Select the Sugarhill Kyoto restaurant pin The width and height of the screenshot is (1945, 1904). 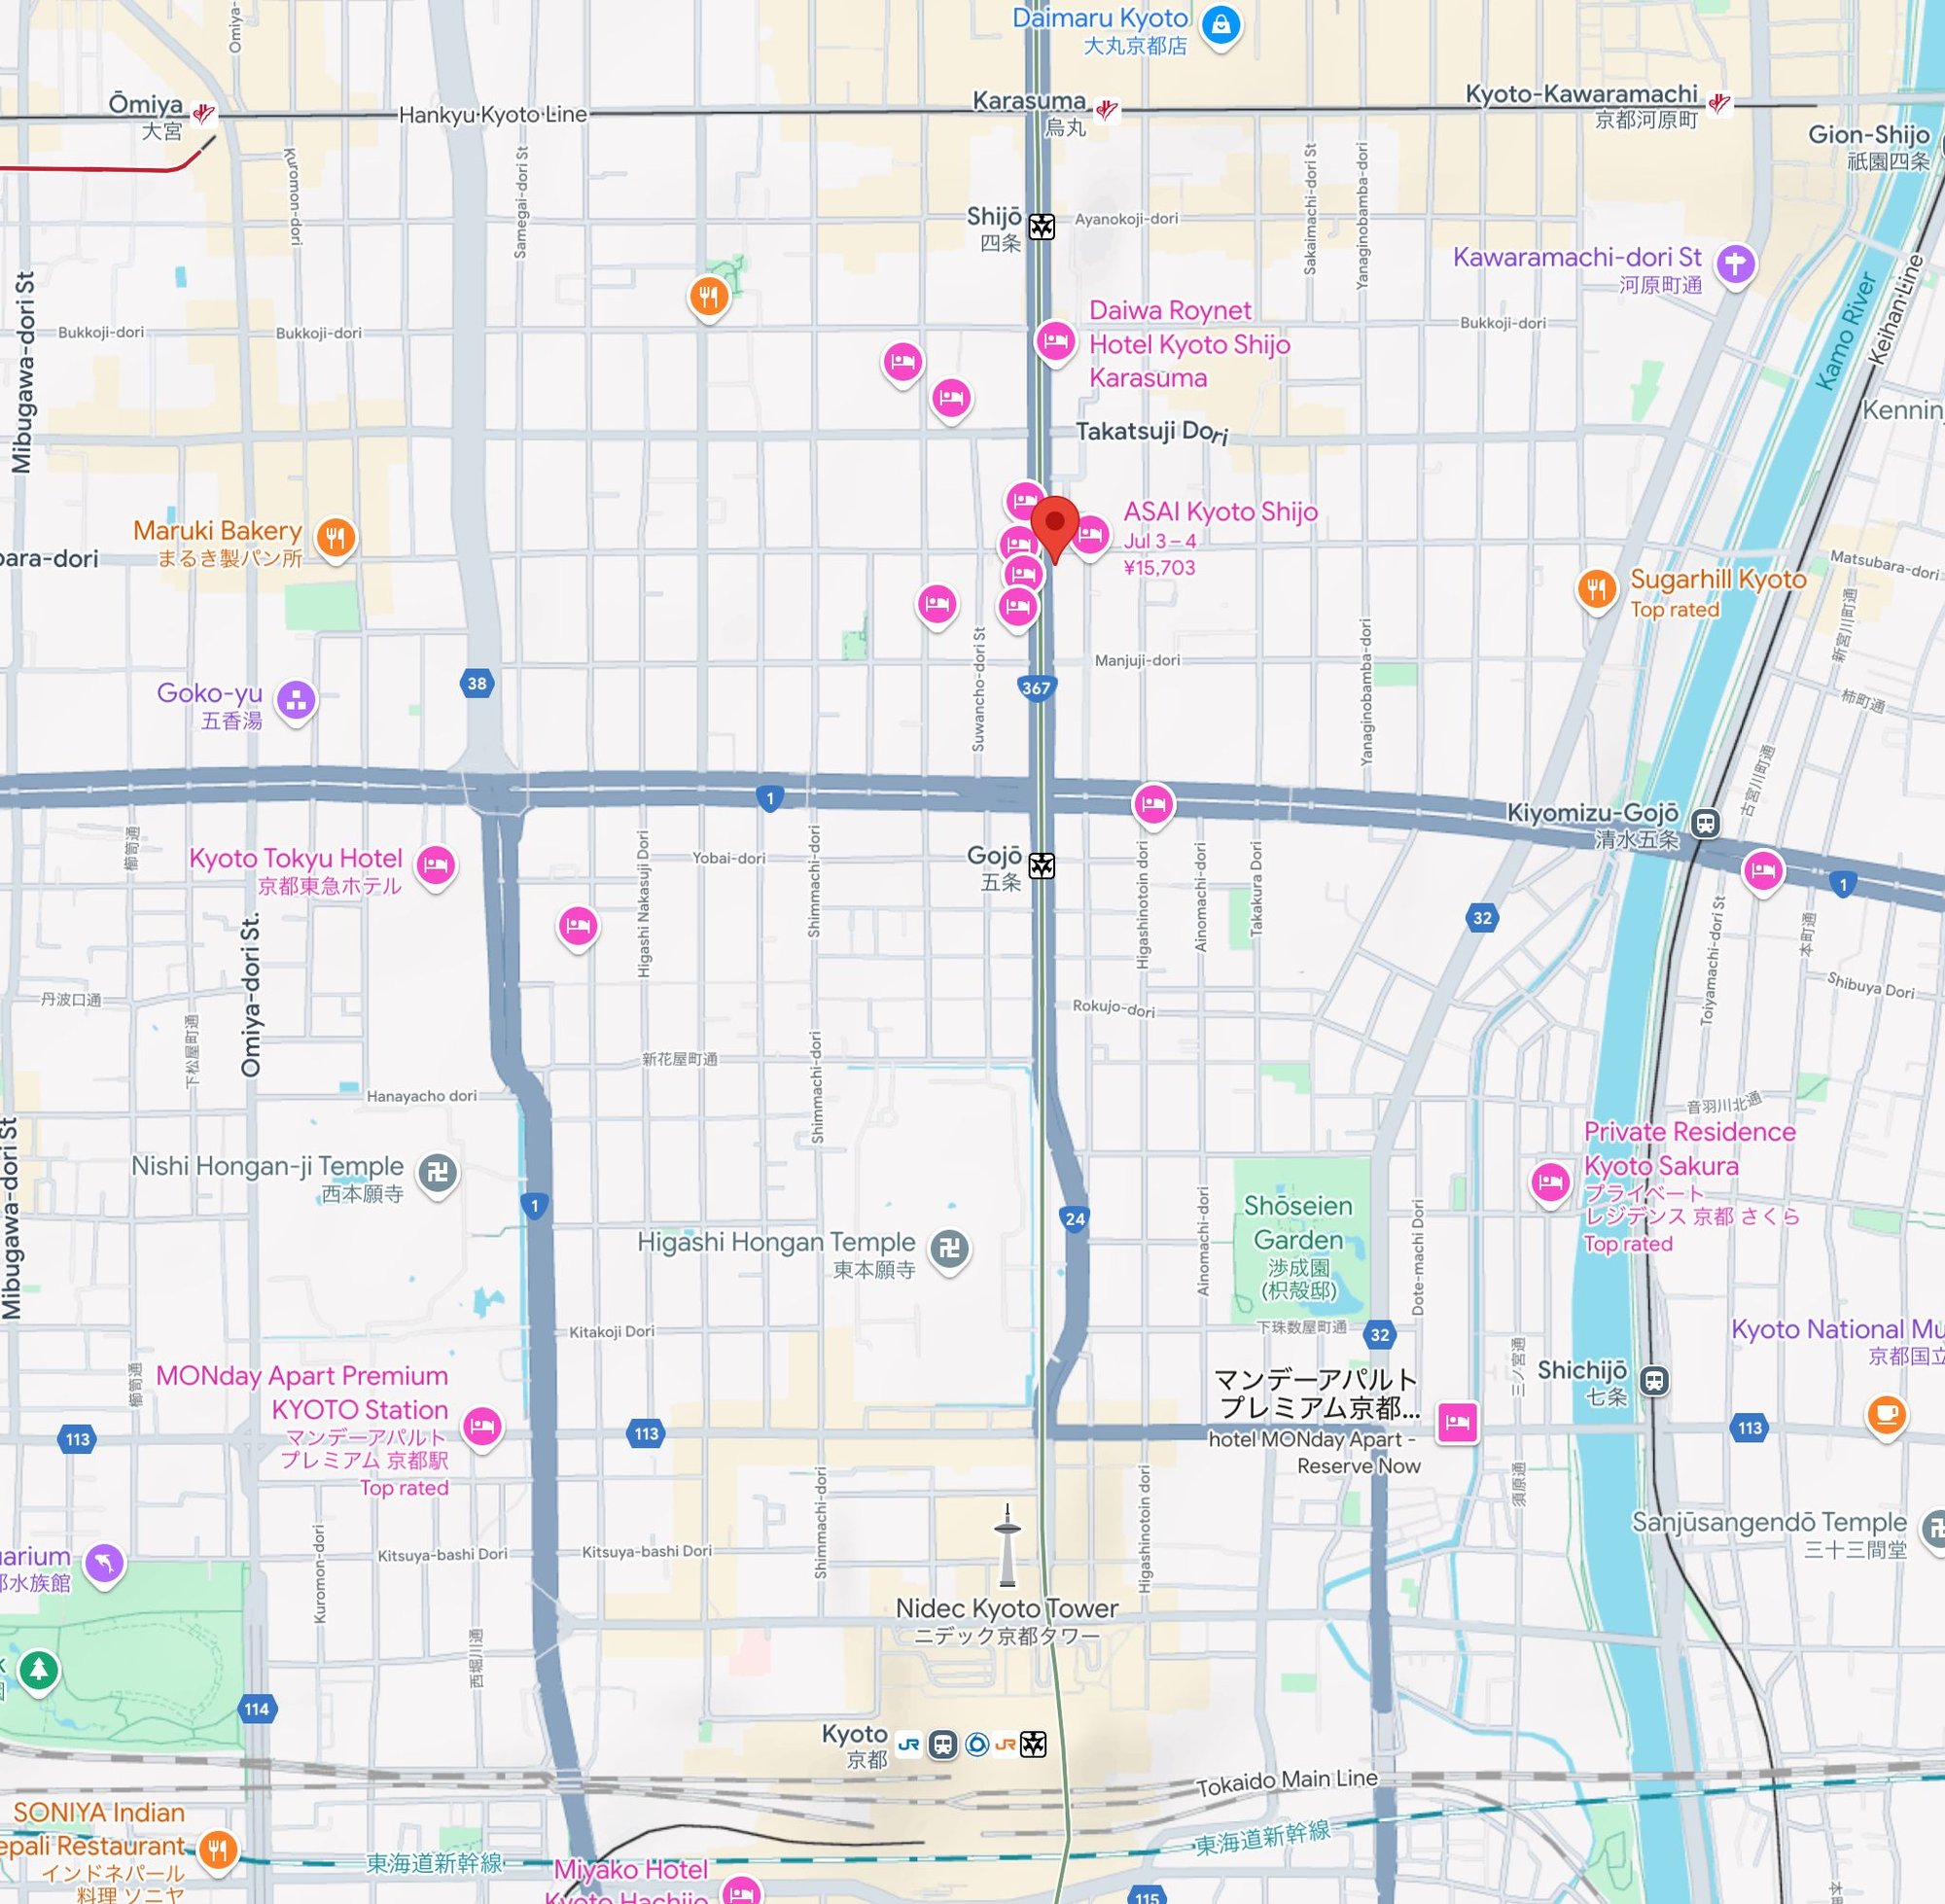point(1597,589)
